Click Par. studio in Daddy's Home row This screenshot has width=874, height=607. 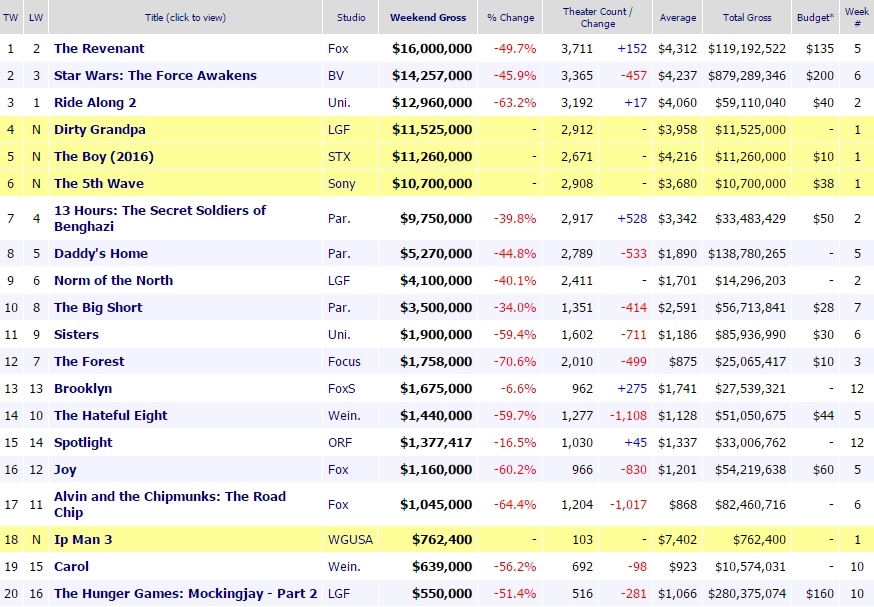click(x=339, y=254)
